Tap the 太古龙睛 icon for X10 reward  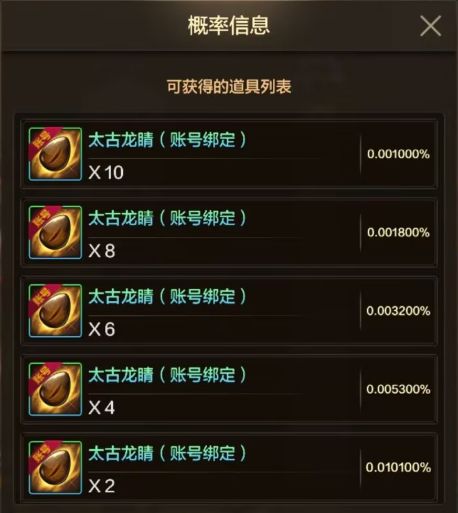pos(55,154)
